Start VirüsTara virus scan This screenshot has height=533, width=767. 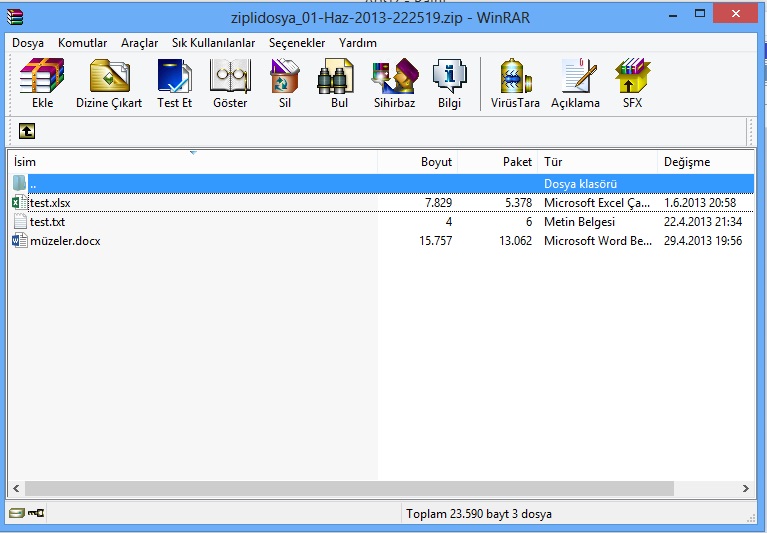click(x=516, y=76)
